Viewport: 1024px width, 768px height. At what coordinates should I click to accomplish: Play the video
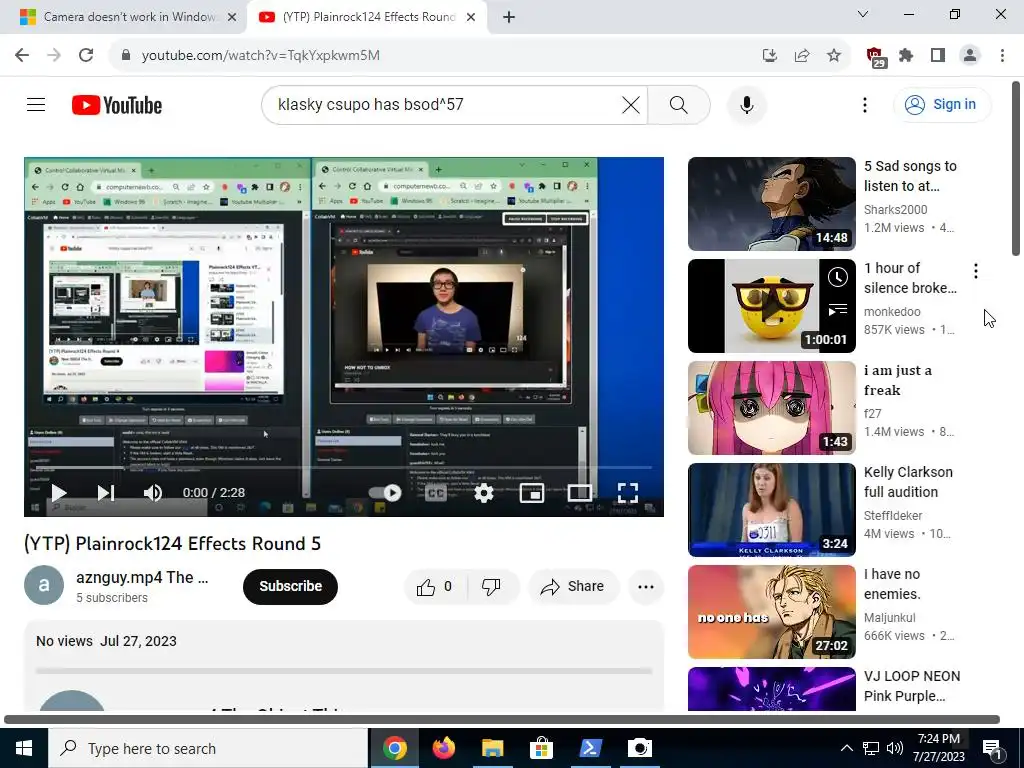59,492
